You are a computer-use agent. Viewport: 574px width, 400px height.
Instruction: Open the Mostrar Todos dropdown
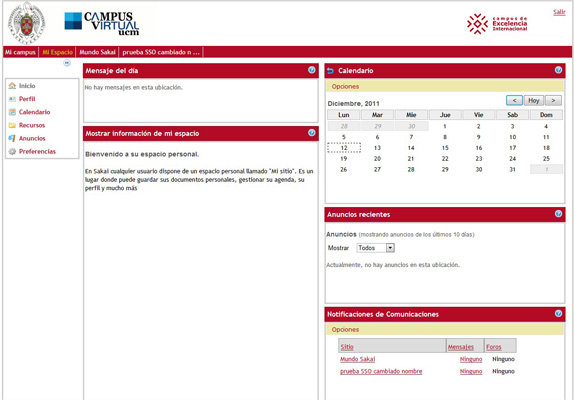point(376,248)
